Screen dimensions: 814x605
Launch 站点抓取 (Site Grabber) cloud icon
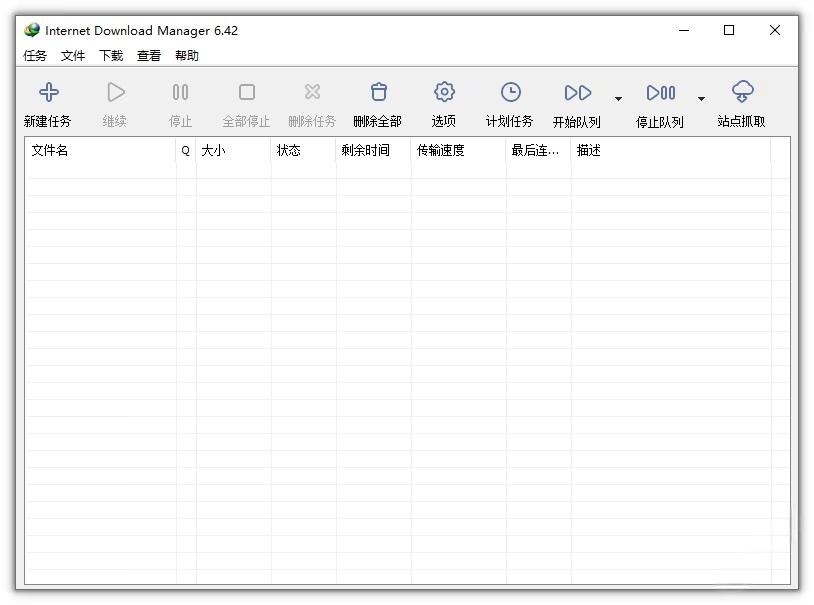[742, 91]
